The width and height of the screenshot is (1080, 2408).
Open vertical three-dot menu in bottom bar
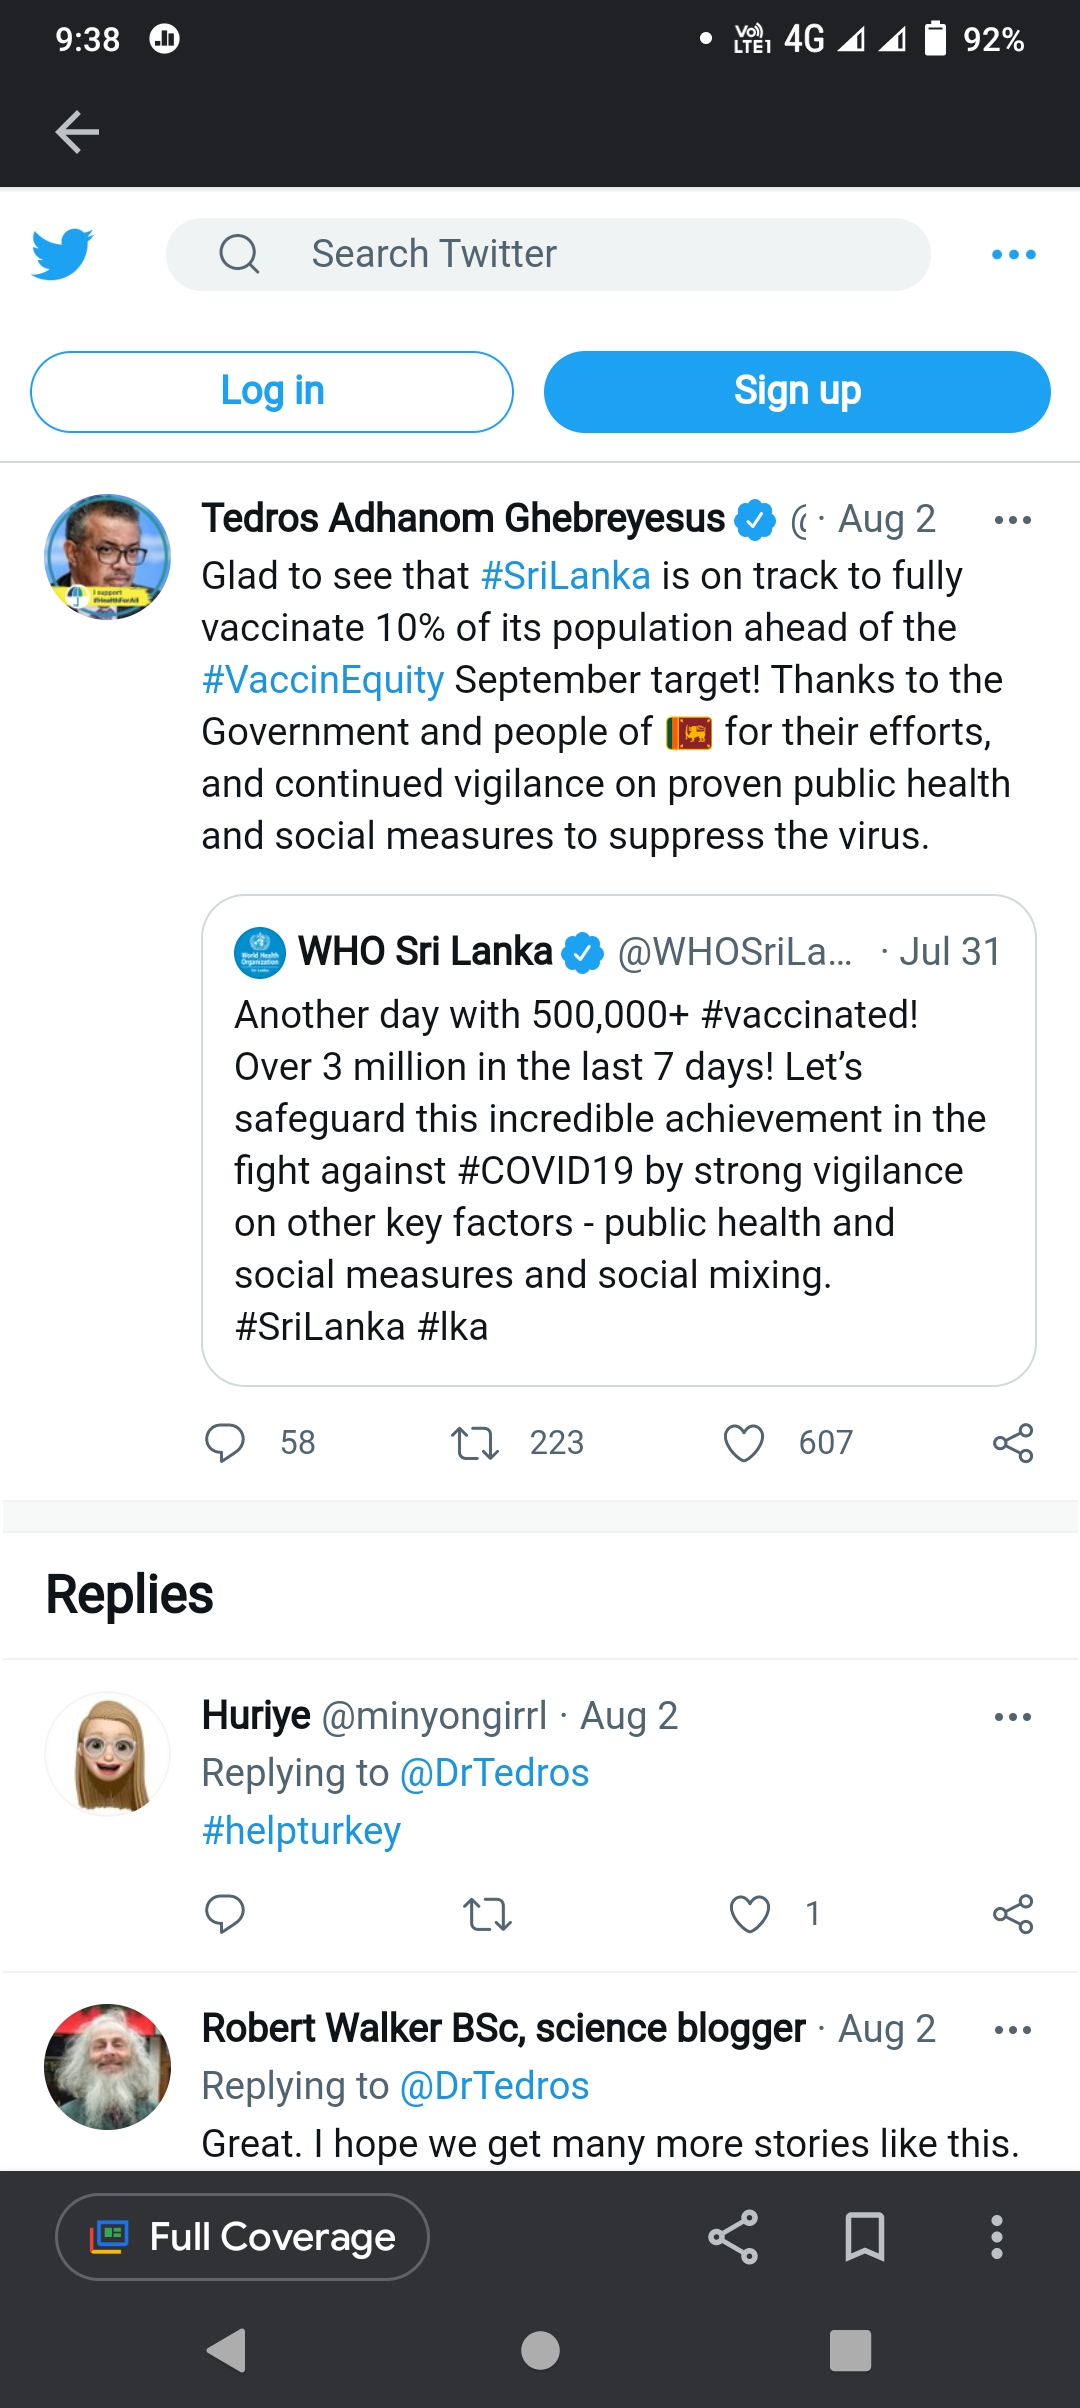(x=996, y=2237)
